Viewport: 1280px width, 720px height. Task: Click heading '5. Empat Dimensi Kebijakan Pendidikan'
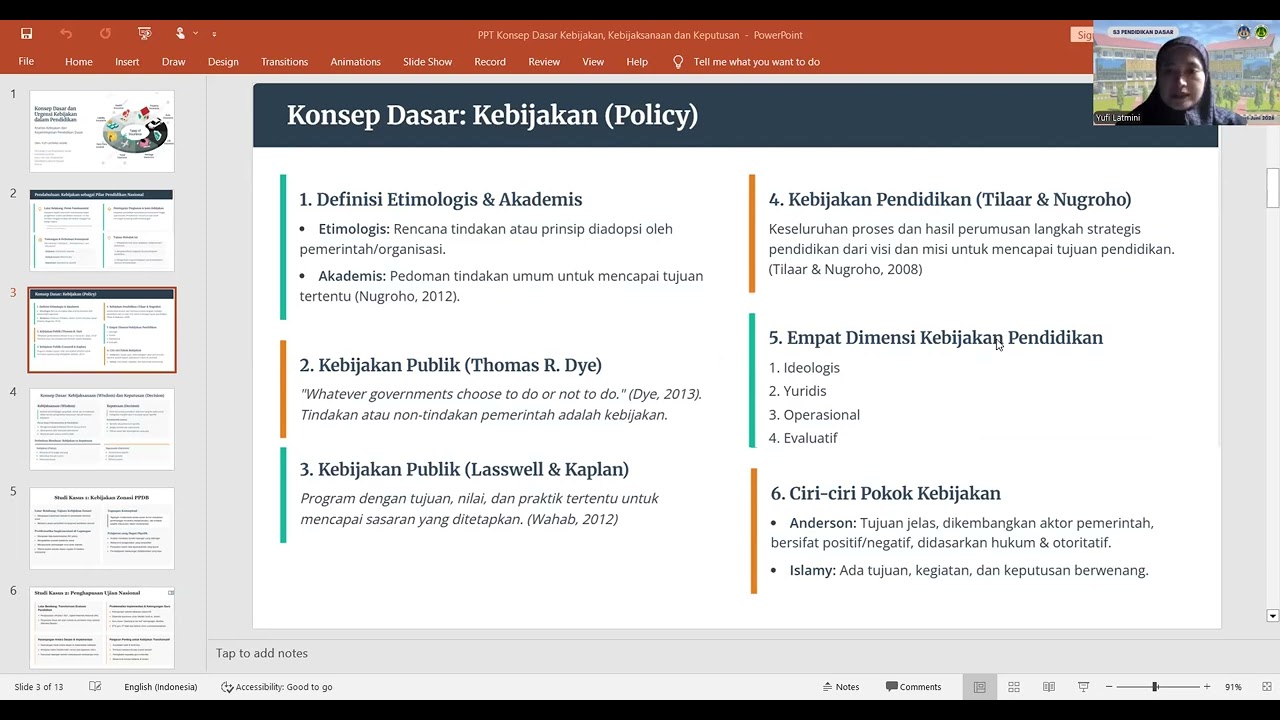[935, 337]
